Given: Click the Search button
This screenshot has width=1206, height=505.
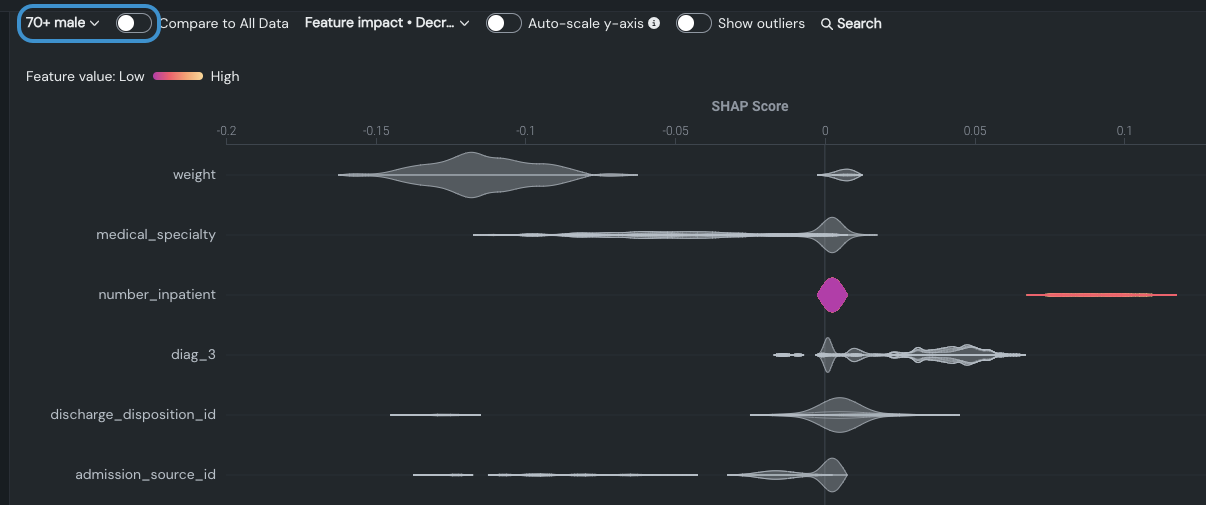Looking at the screenshot, I should coord(851,23).
